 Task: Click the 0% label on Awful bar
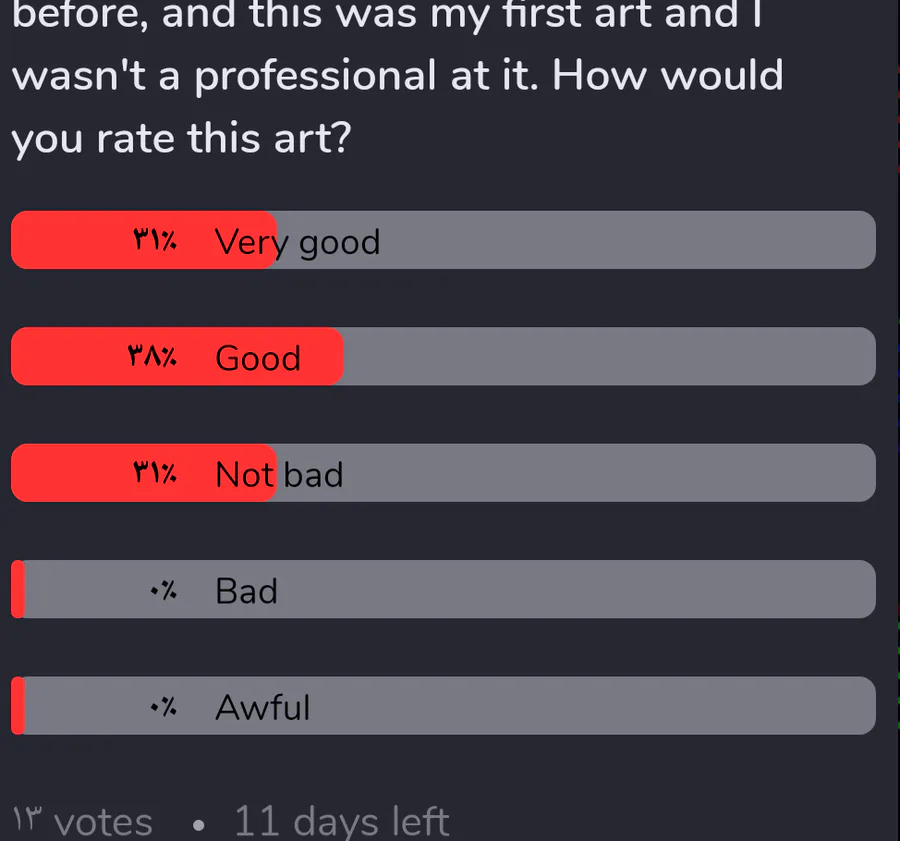pos(164,706)
